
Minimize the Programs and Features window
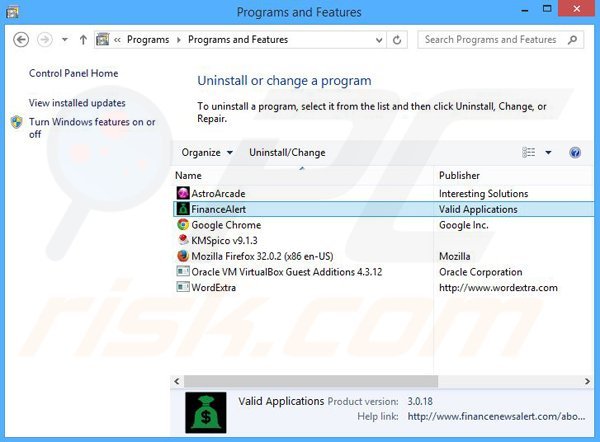pyautogui.click(x=525, y=9)
